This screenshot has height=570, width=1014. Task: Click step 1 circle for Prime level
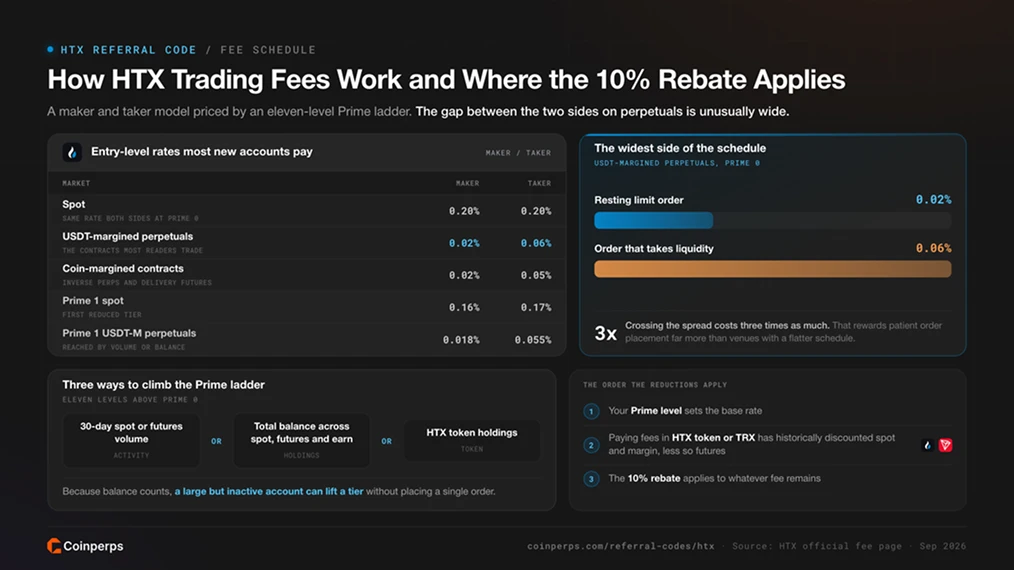[x=591, y=411]
